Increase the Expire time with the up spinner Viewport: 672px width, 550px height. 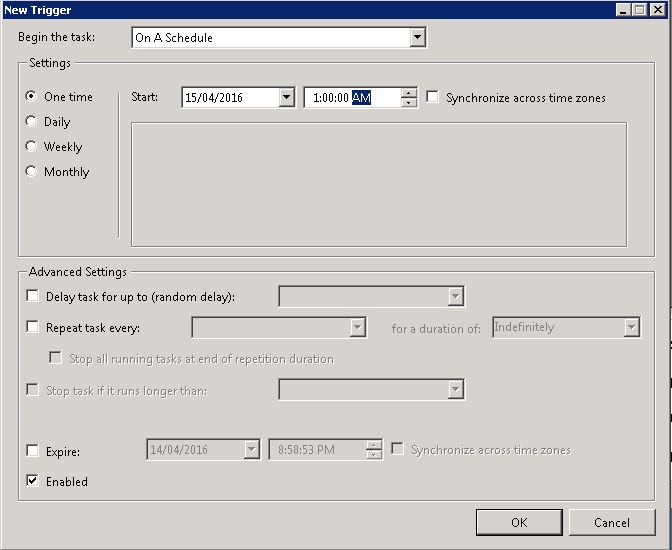tap(374, 445)
